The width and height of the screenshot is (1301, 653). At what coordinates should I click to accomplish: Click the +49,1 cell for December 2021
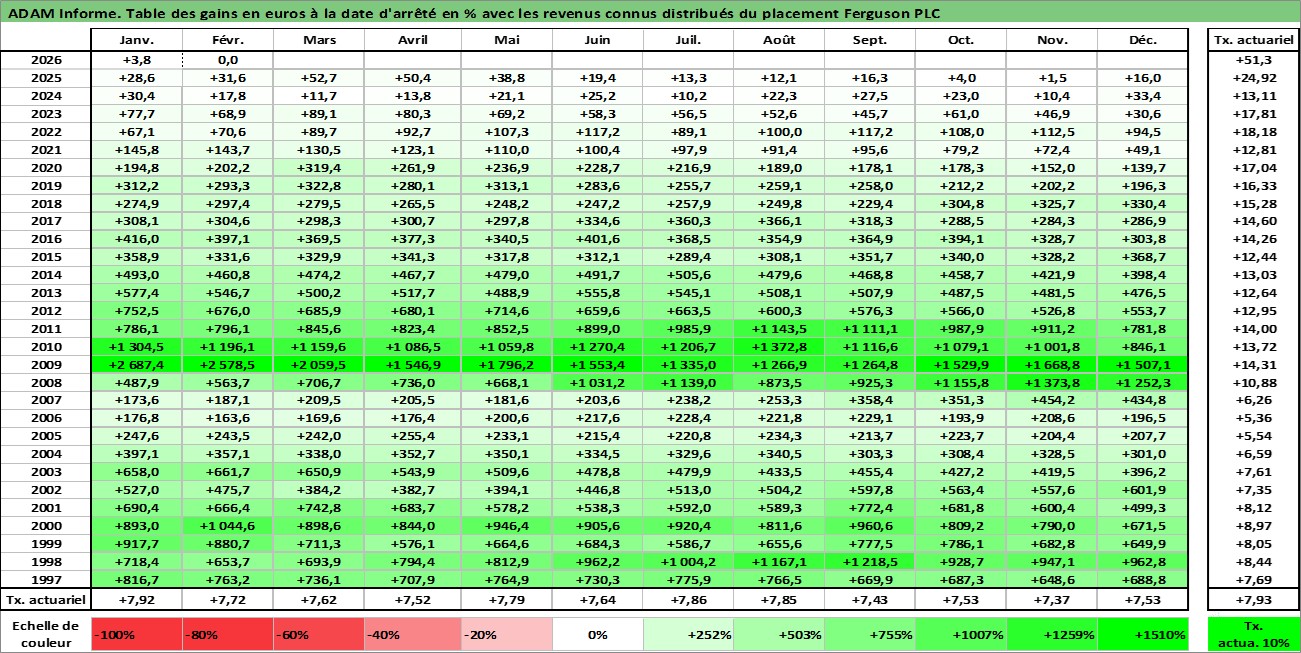point(1142,150)
